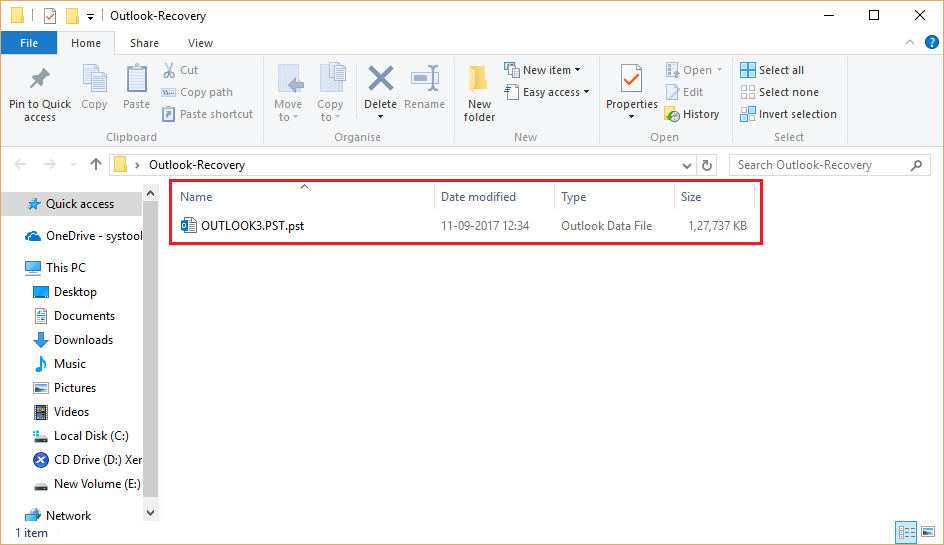Click the Open command in ribbon
Screen dimensions: 944x545
point(694,70)
